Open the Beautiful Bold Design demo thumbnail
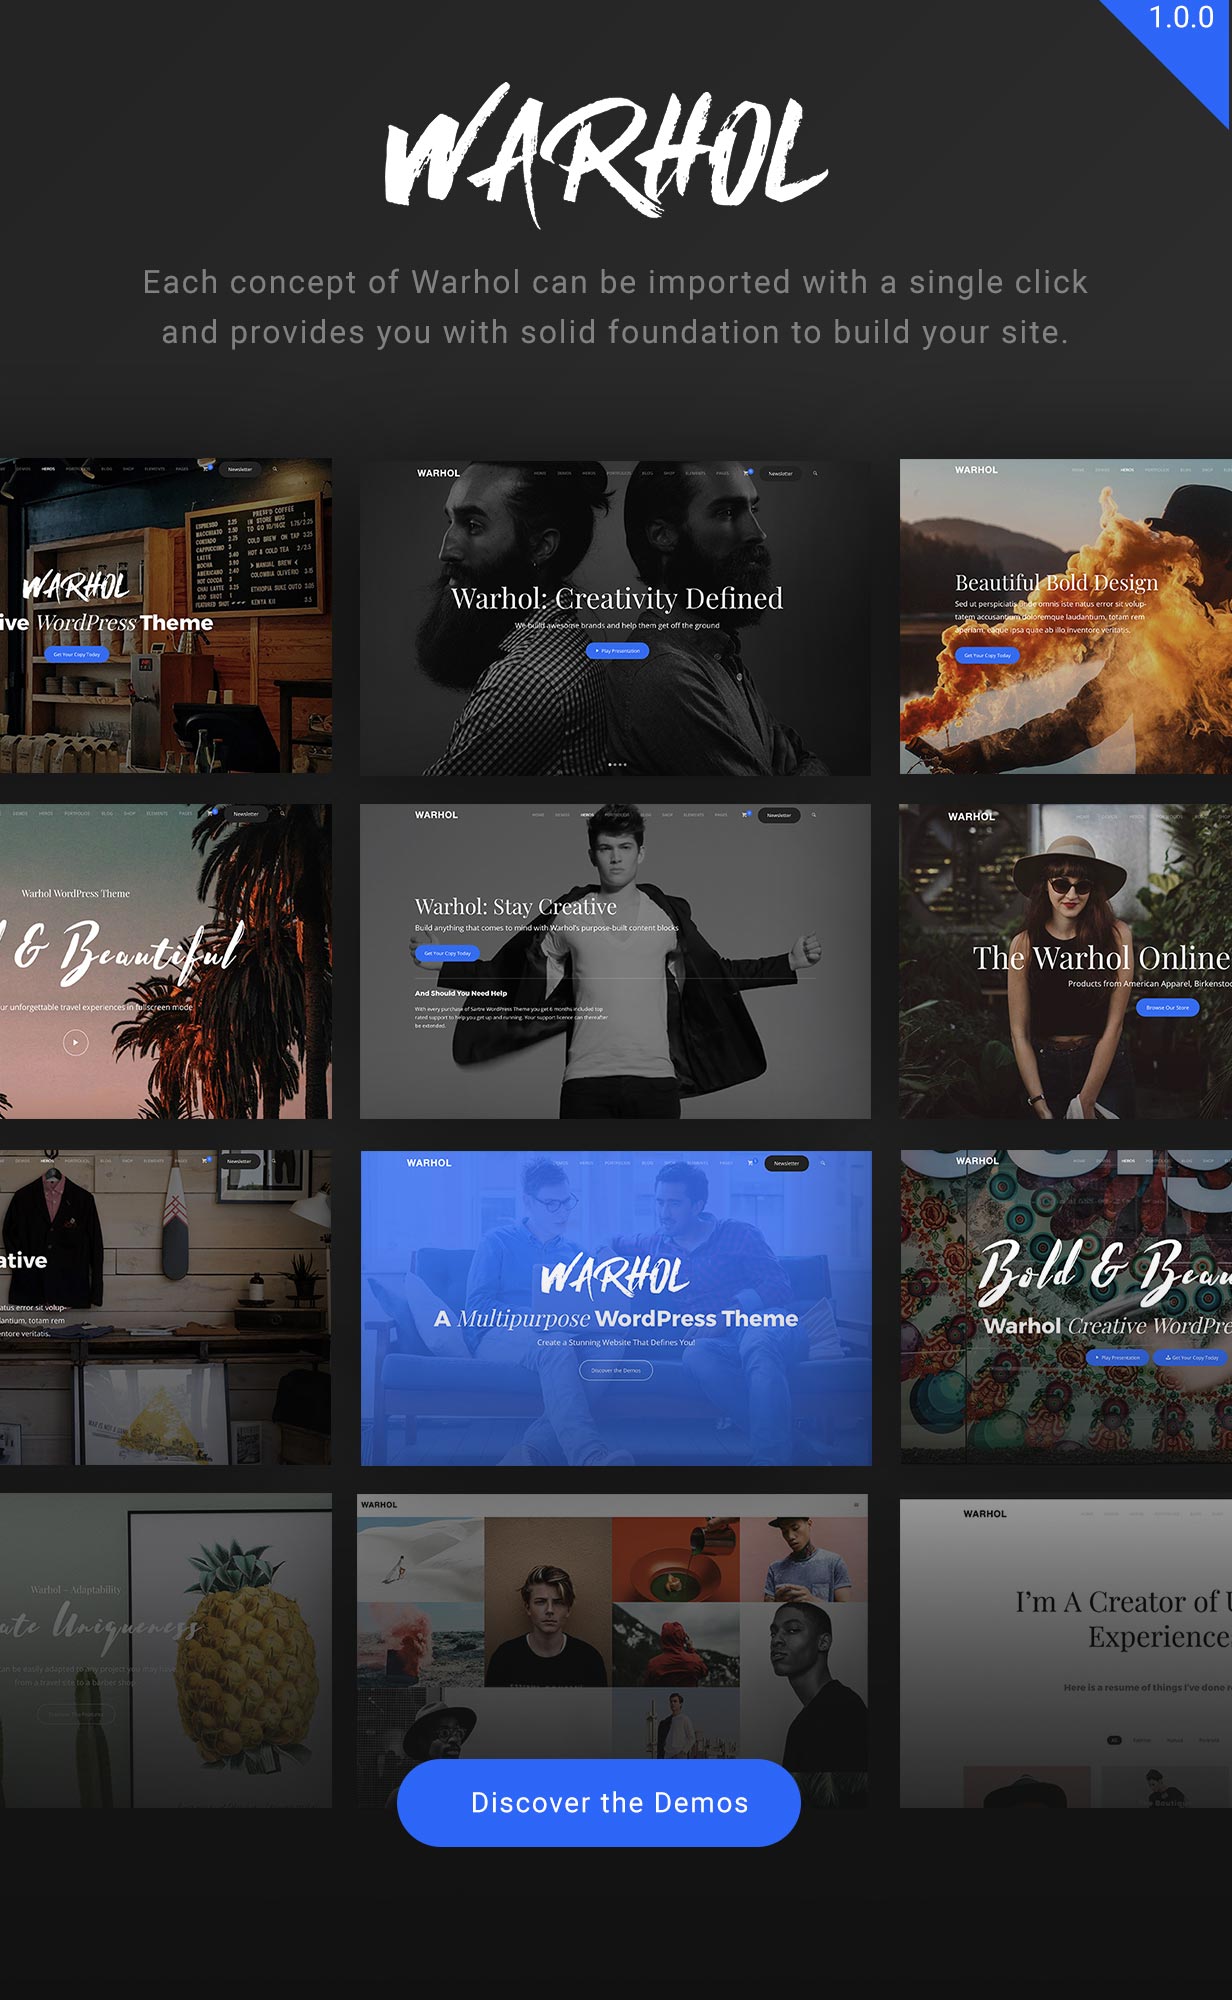Image resolution: width=1232 pixels, height=2000 pixels. click(x=1066, y=616)
